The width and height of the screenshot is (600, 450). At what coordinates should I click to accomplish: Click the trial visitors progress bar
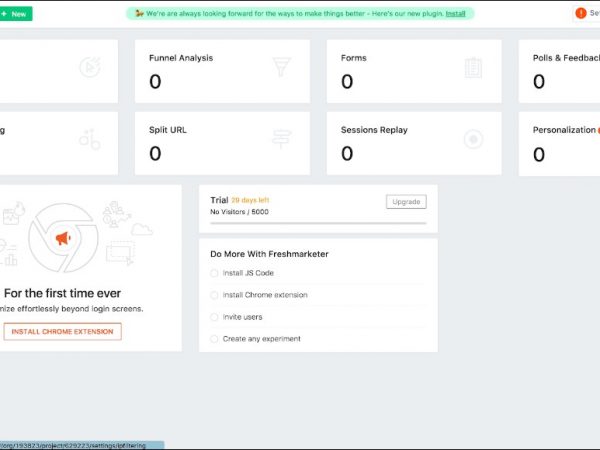tap(317, 223)
